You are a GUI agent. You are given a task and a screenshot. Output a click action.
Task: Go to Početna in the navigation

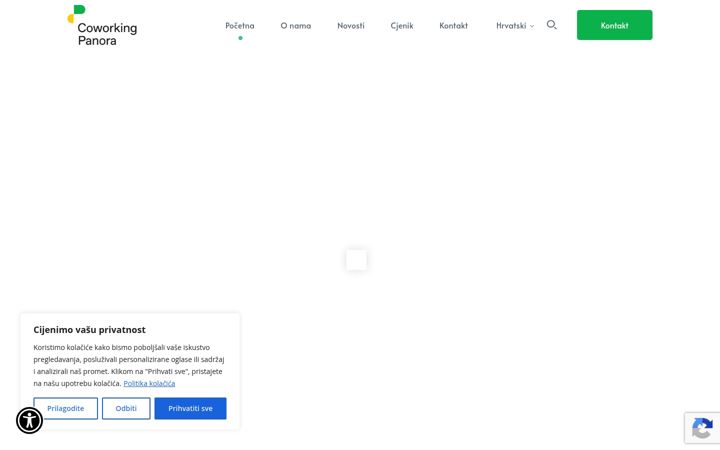(240, 26)
